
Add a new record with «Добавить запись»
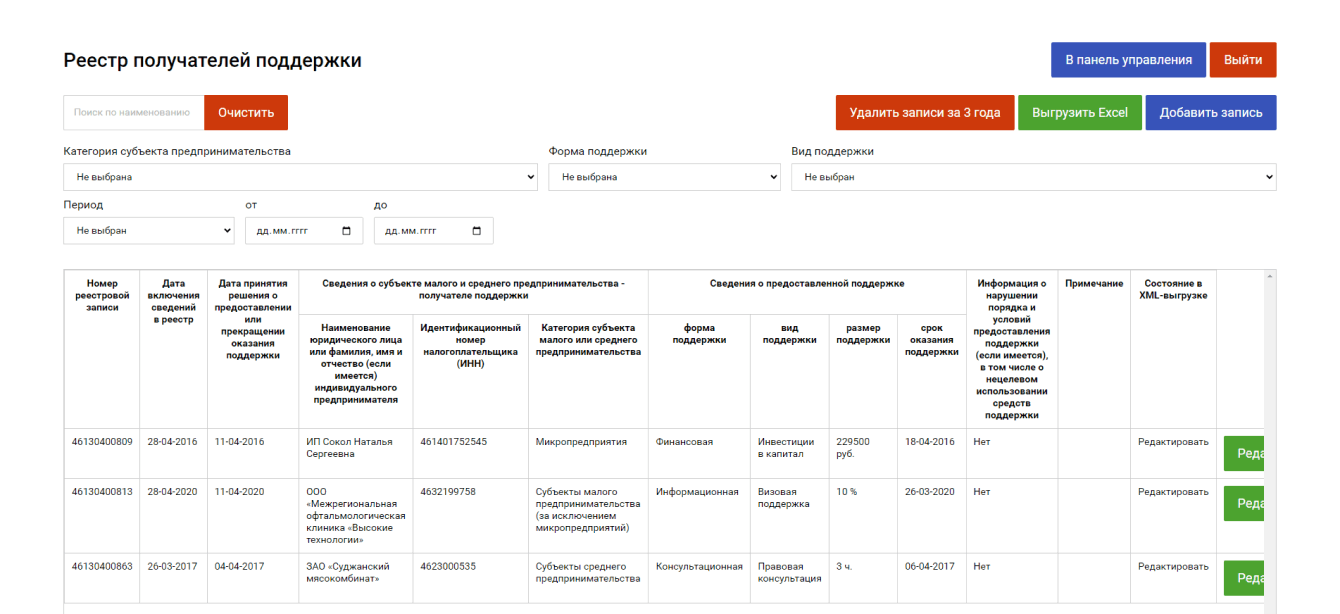pos(1211,112)
